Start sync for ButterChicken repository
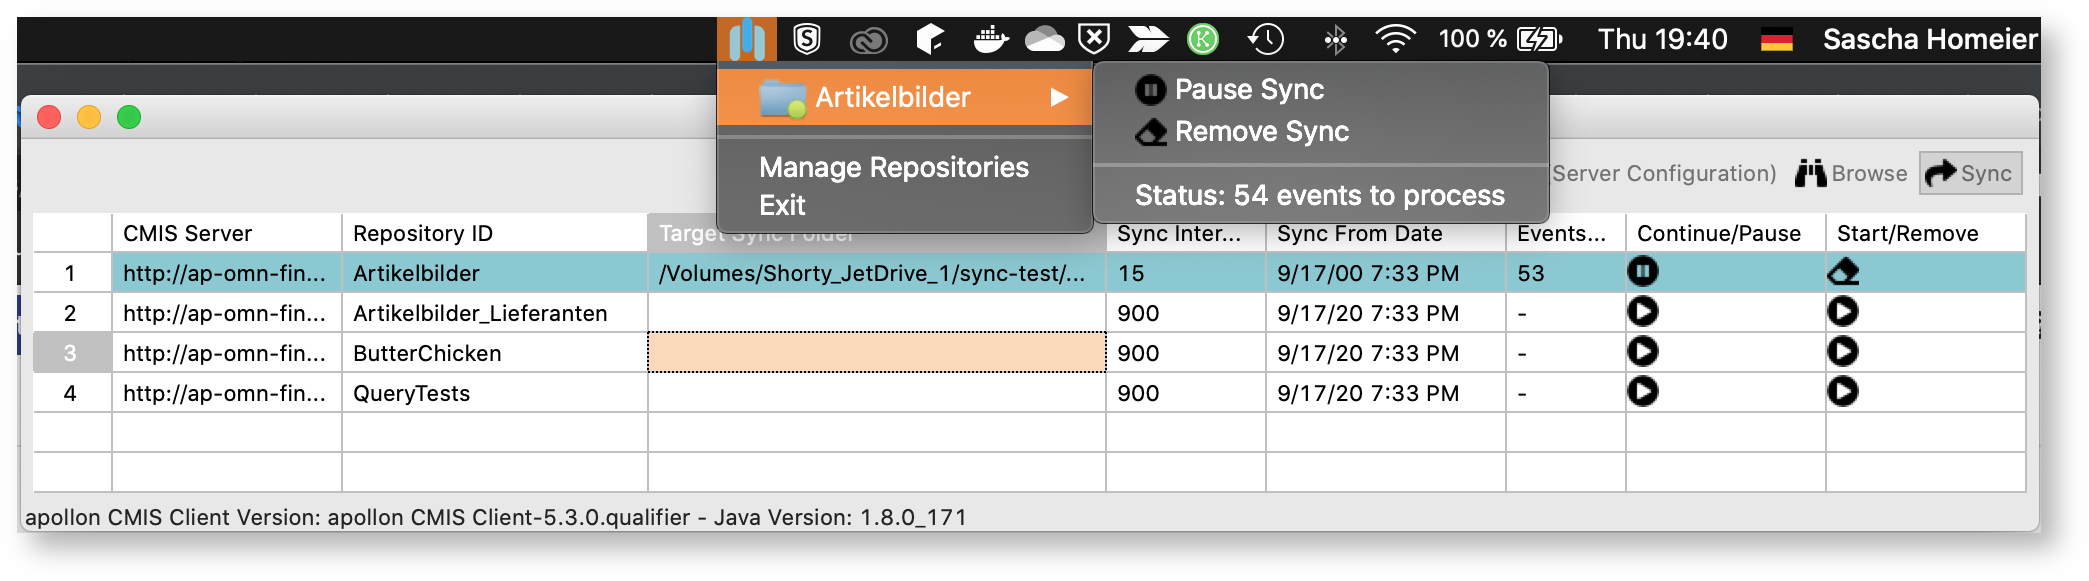The image size is (2089, 581). (x=1843, y=352)
